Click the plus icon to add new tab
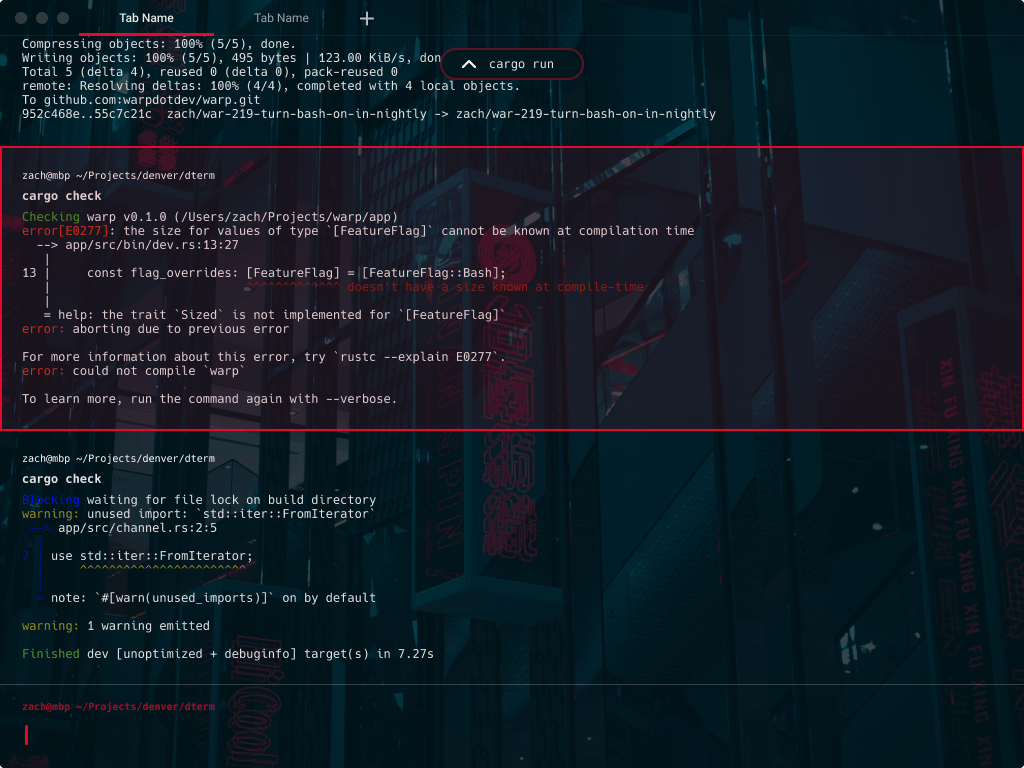 367,18
